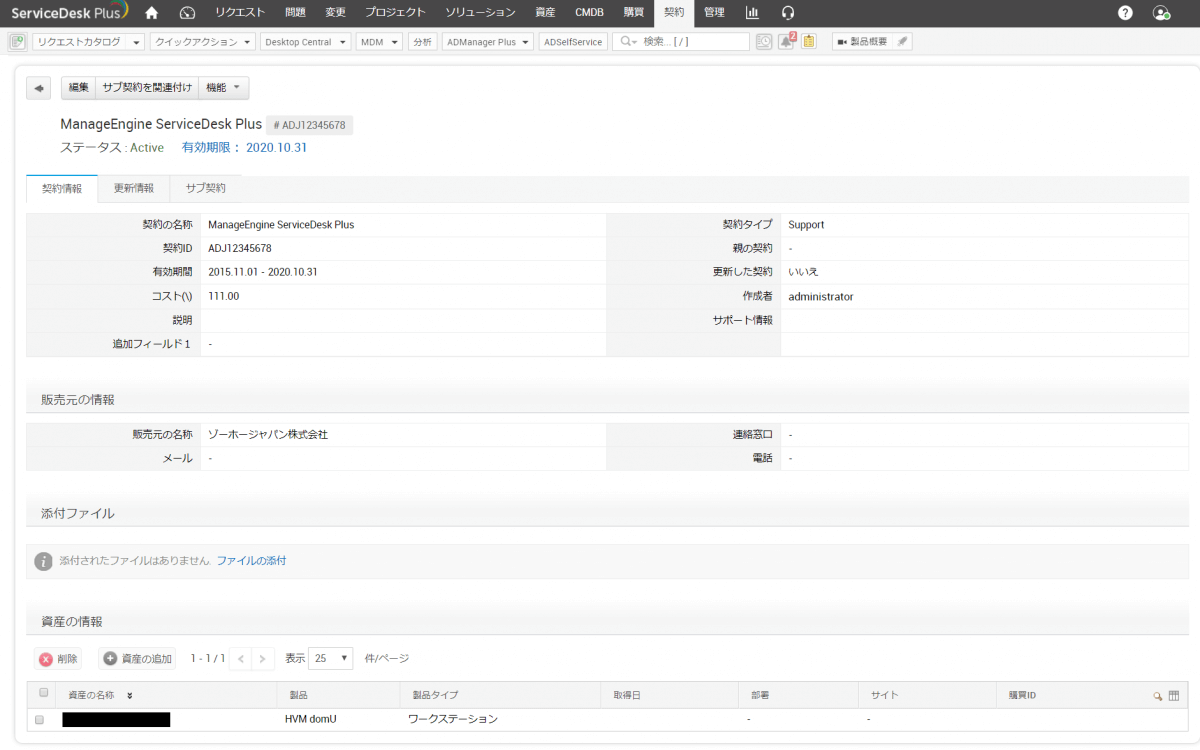Check the select-all checkbox in asset table header
This screenshot has width=1200, height=750.
click(x=43, y=693)
